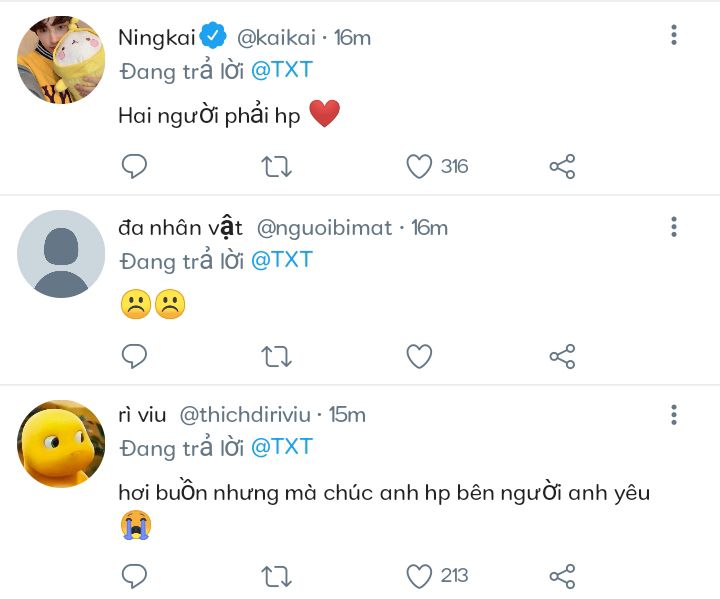The height and width of the screenshot is (599, 720).
Task: Like rì viu's tweet with 213 likes
Action: pyautogui.click(x=419, y=575)
